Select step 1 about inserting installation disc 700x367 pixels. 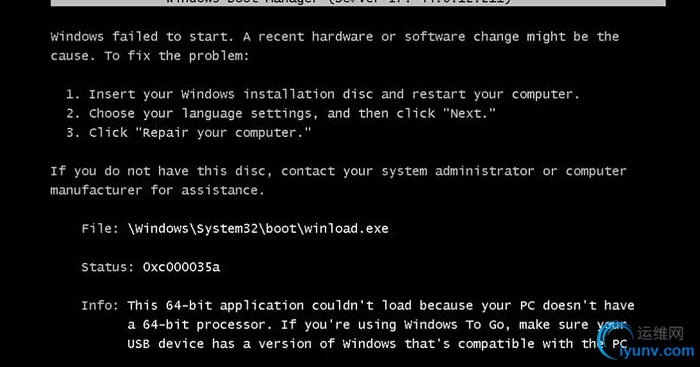point(322,94)
